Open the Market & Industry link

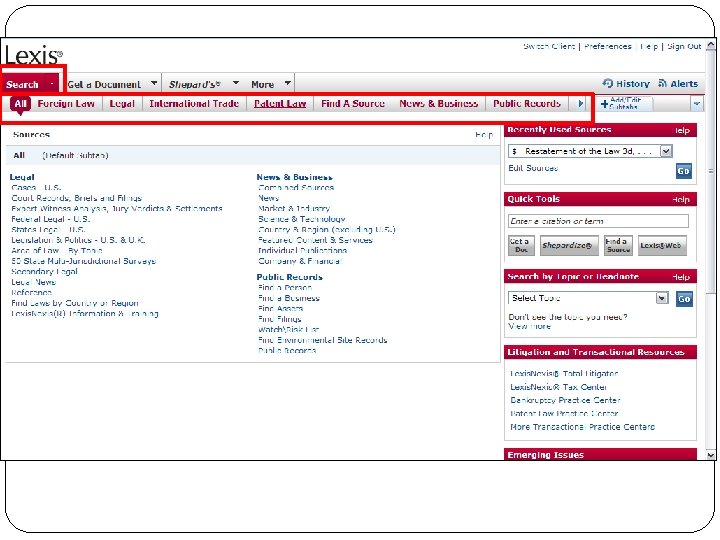[x=294, y=208]
